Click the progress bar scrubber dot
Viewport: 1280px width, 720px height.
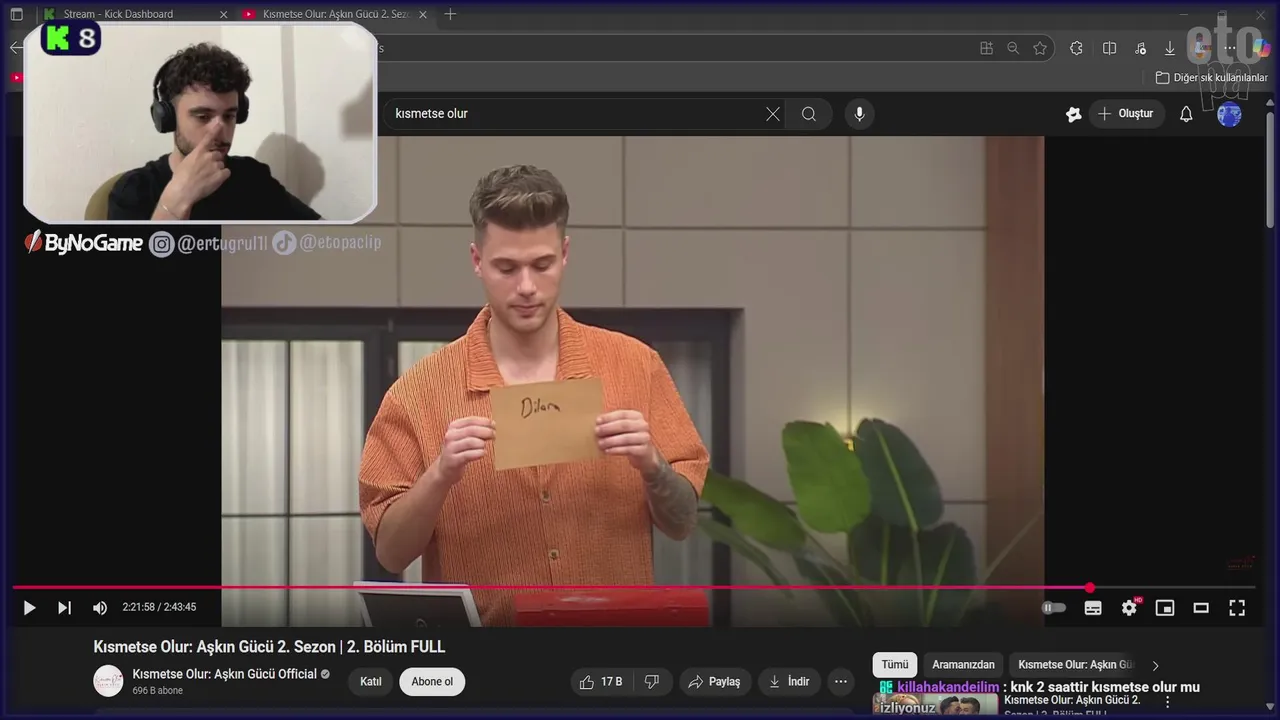[1090, 588]
